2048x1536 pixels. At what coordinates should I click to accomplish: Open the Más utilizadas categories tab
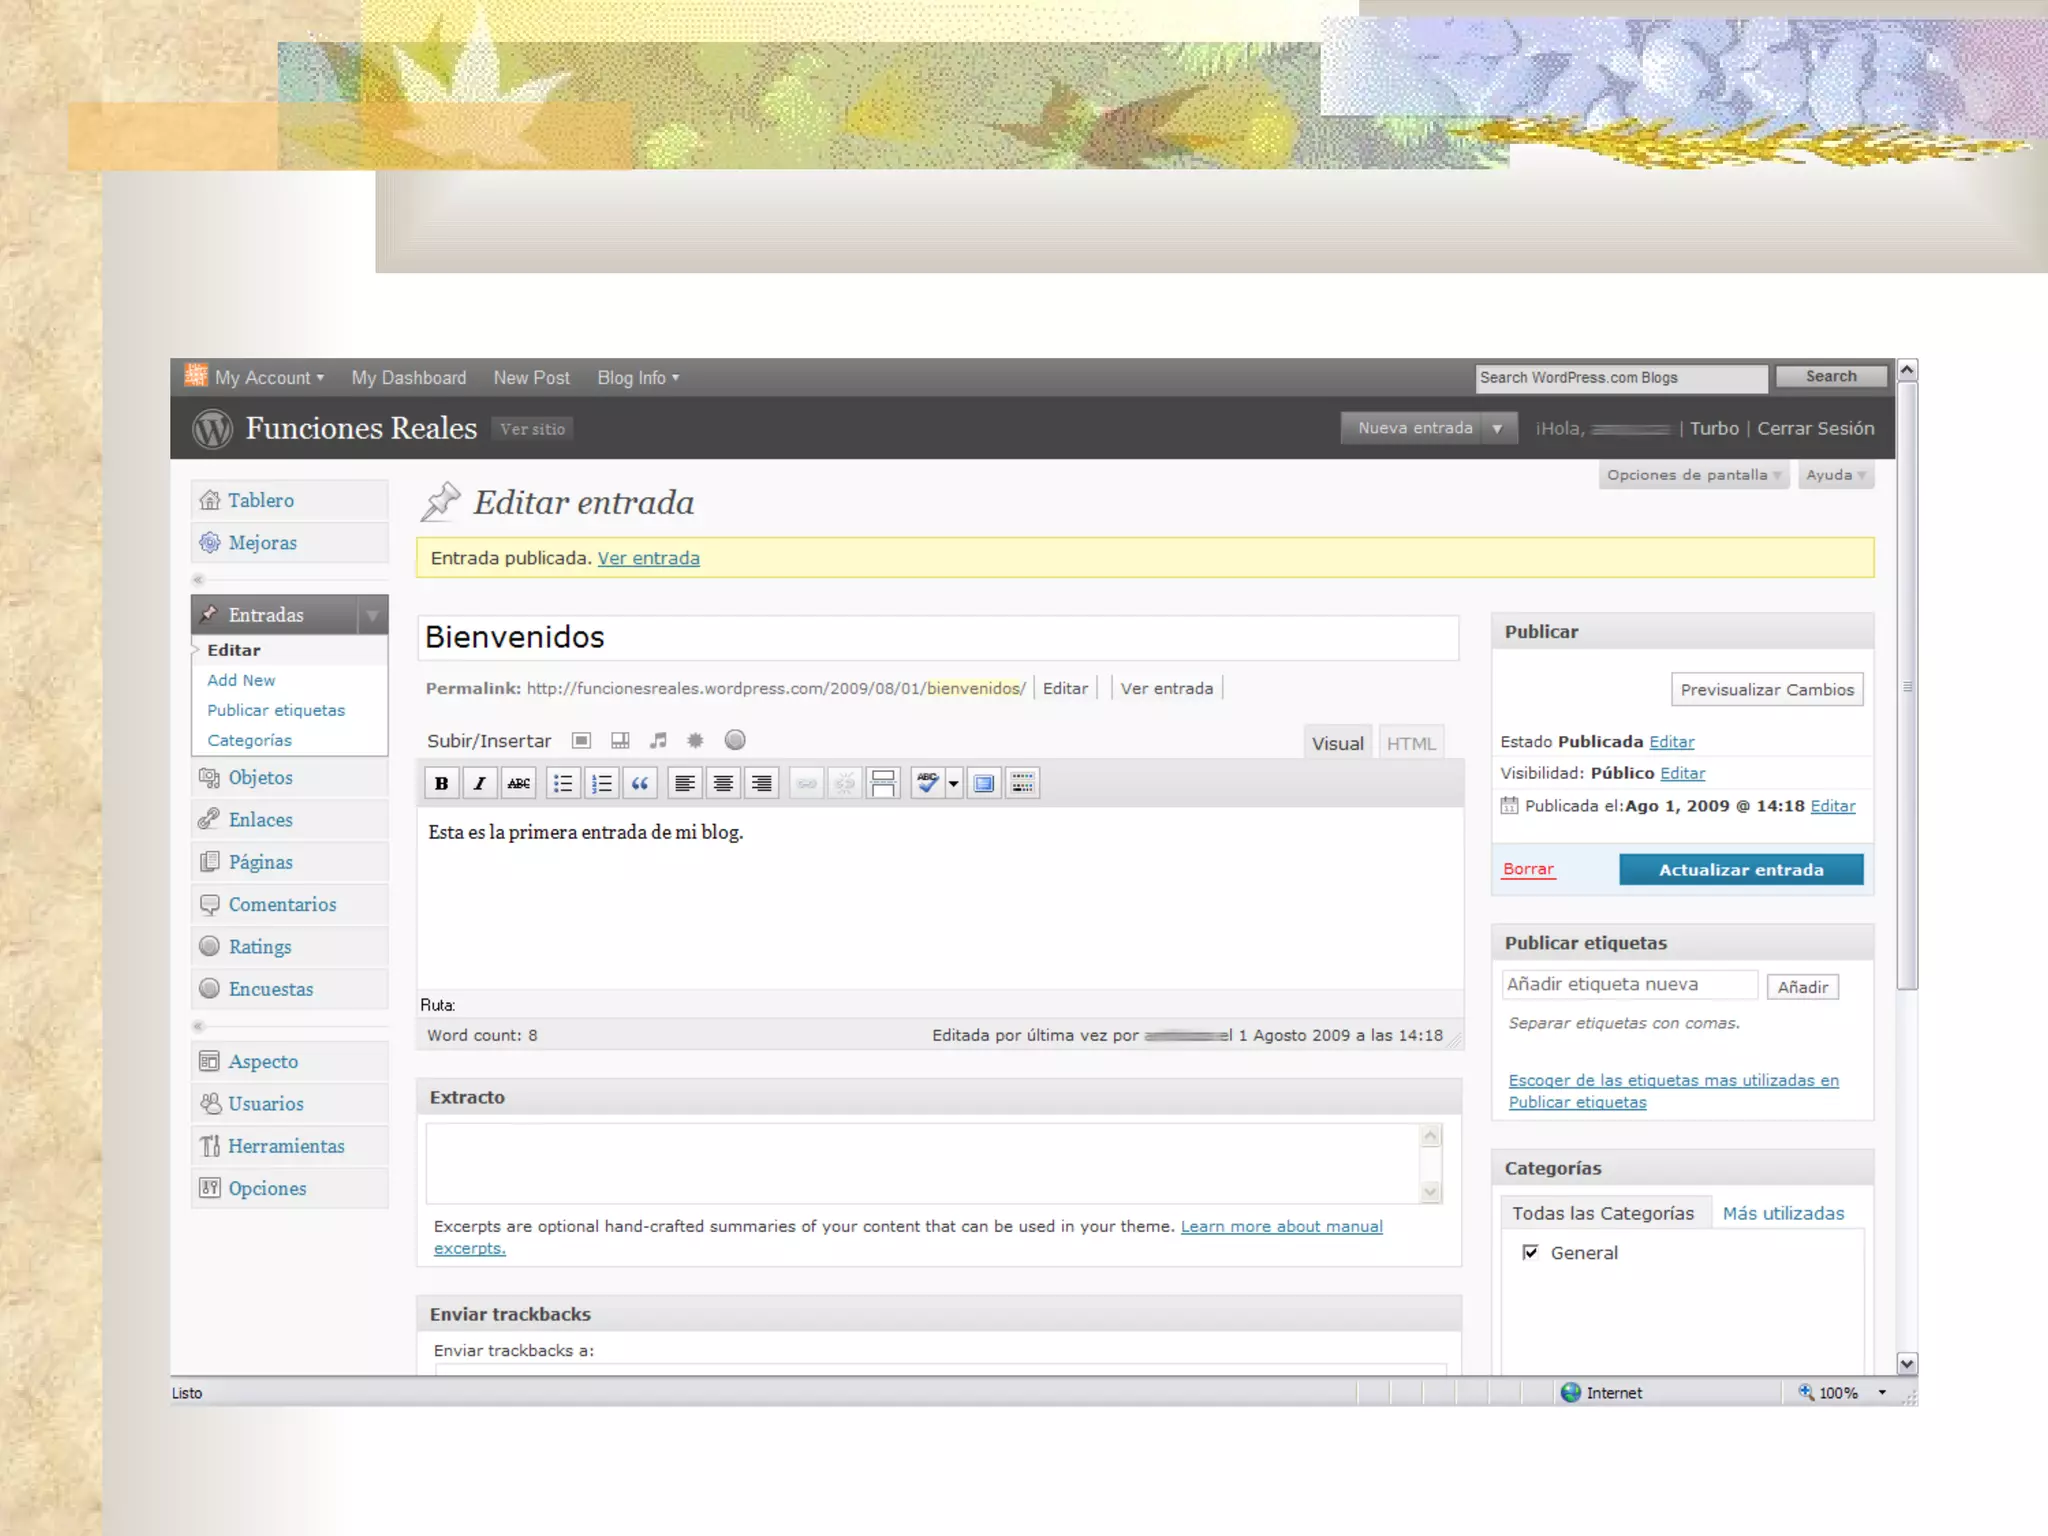click(x=1782, y=1213)
